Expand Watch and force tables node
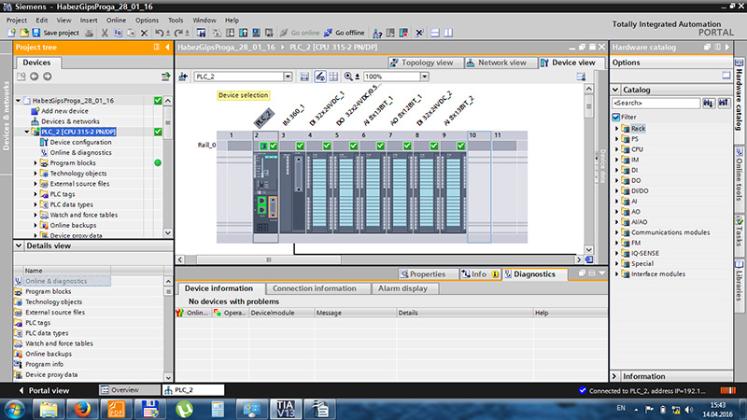747x420 pixels. click(35, 215)
